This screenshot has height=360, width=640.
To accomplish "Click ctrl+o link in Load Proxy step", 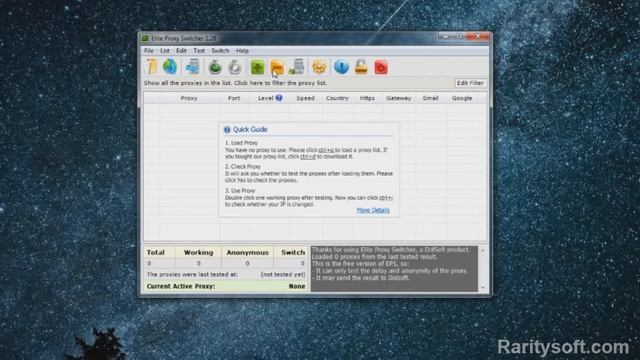I will (x=326, y=150).
